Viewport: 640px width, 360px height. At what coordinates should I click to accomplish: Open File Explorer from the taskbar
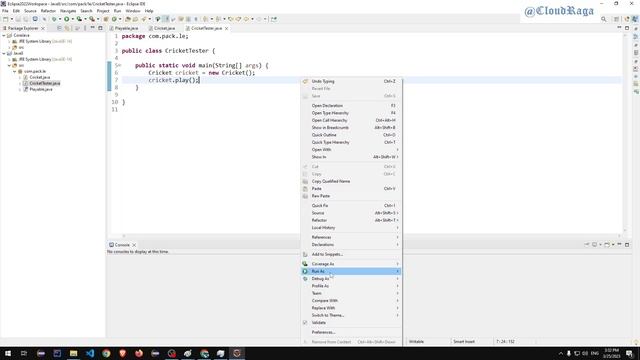pos(73,353)
